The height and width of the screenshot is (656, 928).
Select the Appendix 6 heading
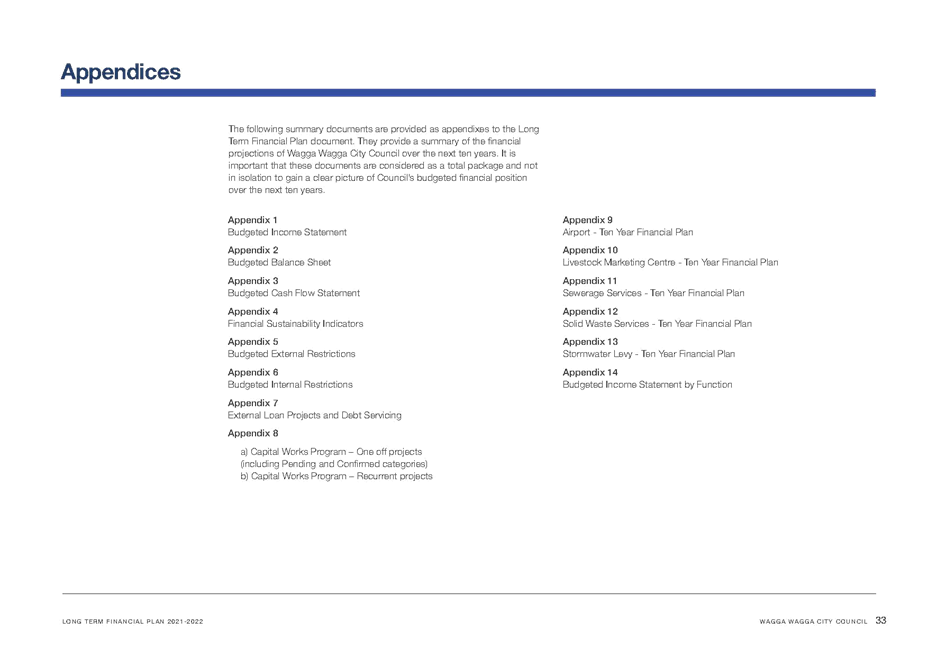click(x=253, y=372)
